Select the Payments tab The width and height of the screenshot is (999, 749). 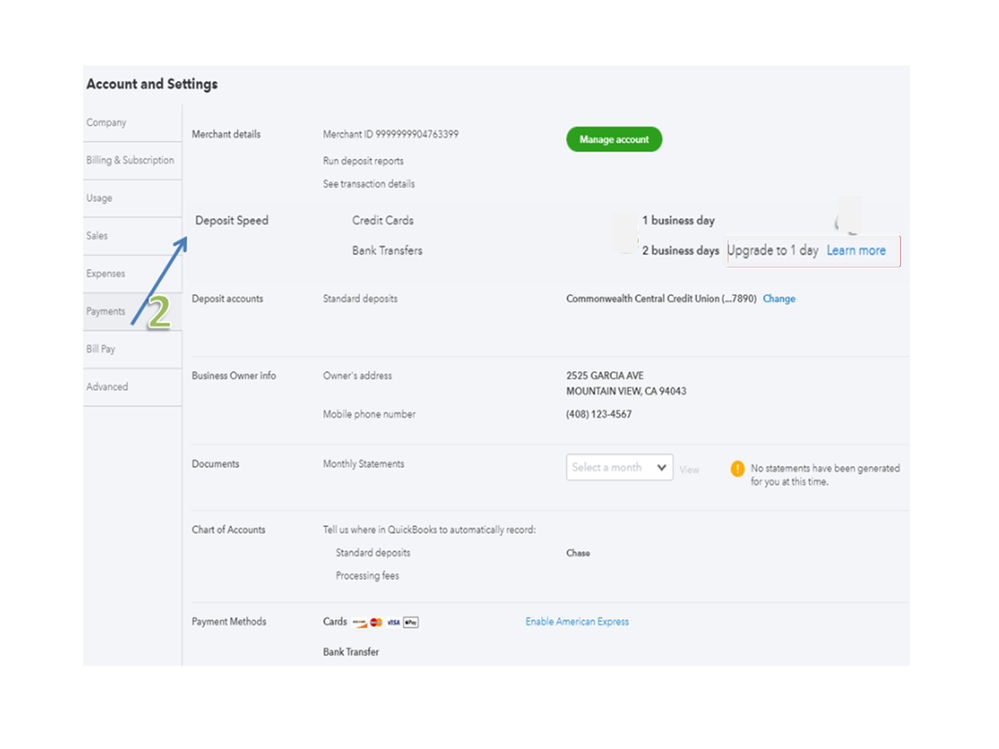pos(105,312)
